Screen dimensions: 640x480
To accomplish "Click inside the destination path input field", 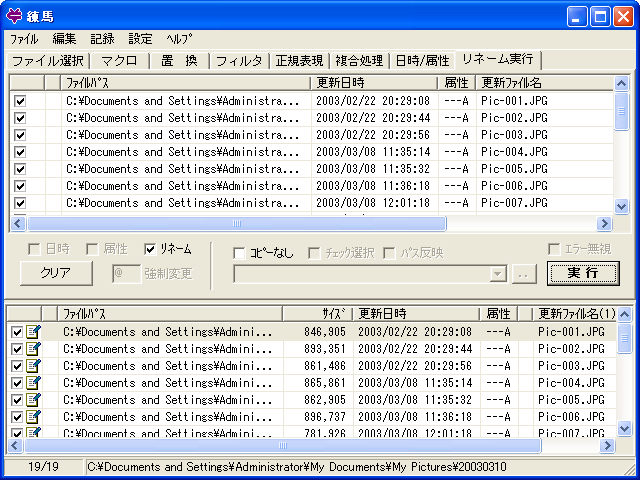I will tap(362, 274).
